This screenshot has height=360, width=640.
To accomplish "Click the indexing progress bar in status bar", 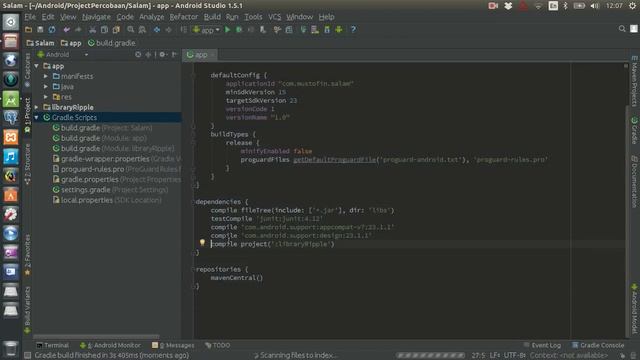I will [x=430, y=356].
